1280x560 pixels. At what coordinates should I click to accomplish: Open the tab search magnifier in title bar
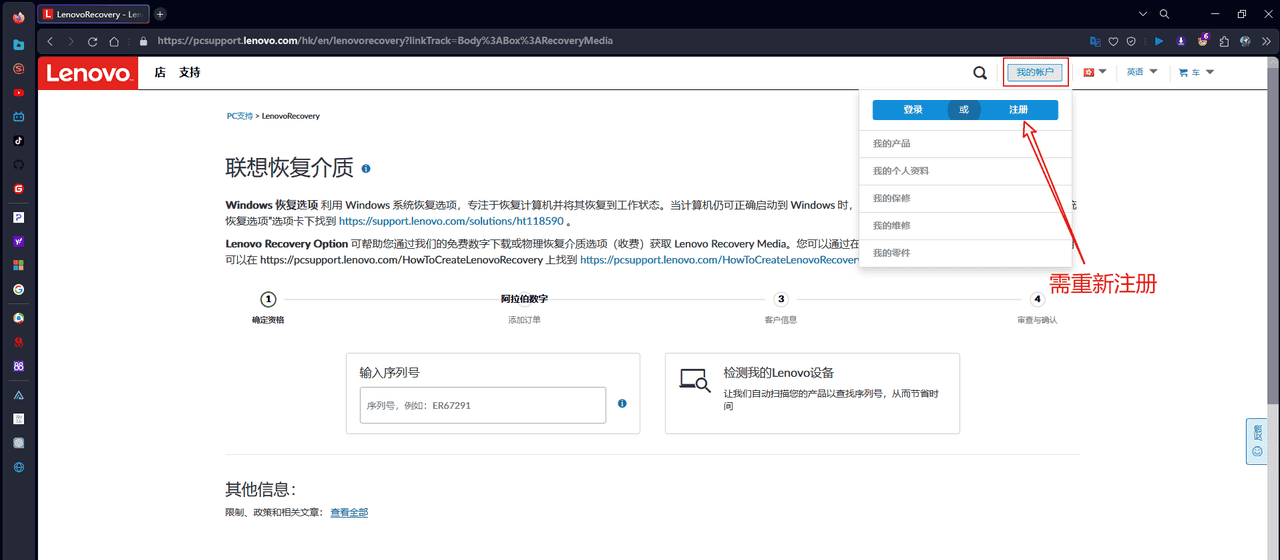[1164, 14]
